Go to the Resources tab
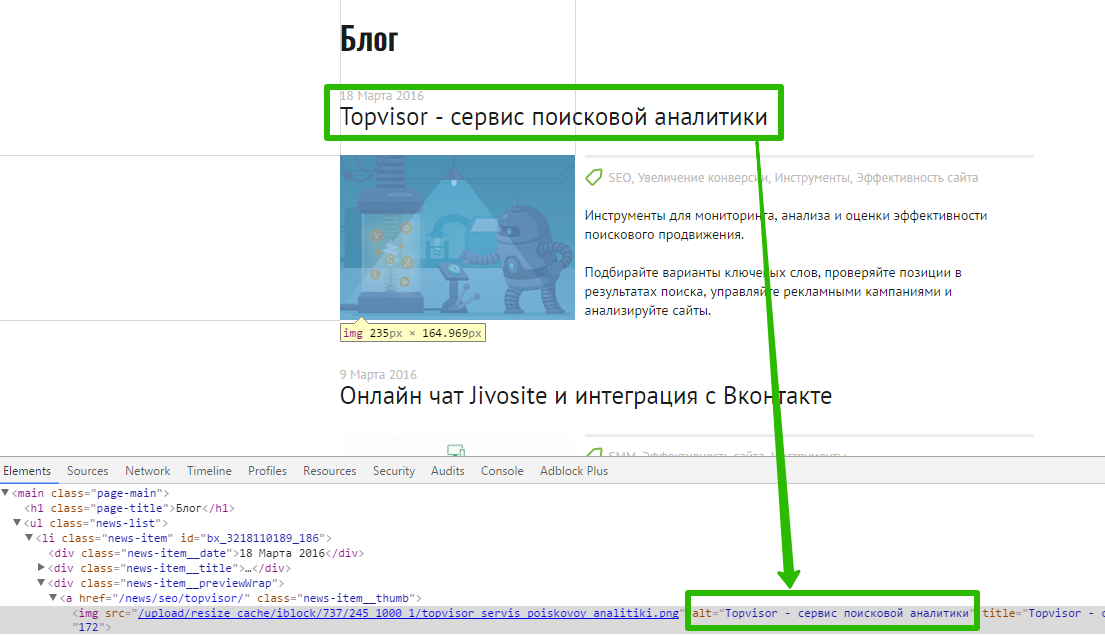The width and height of the screenshot is (1105, 636). (330, 471)
